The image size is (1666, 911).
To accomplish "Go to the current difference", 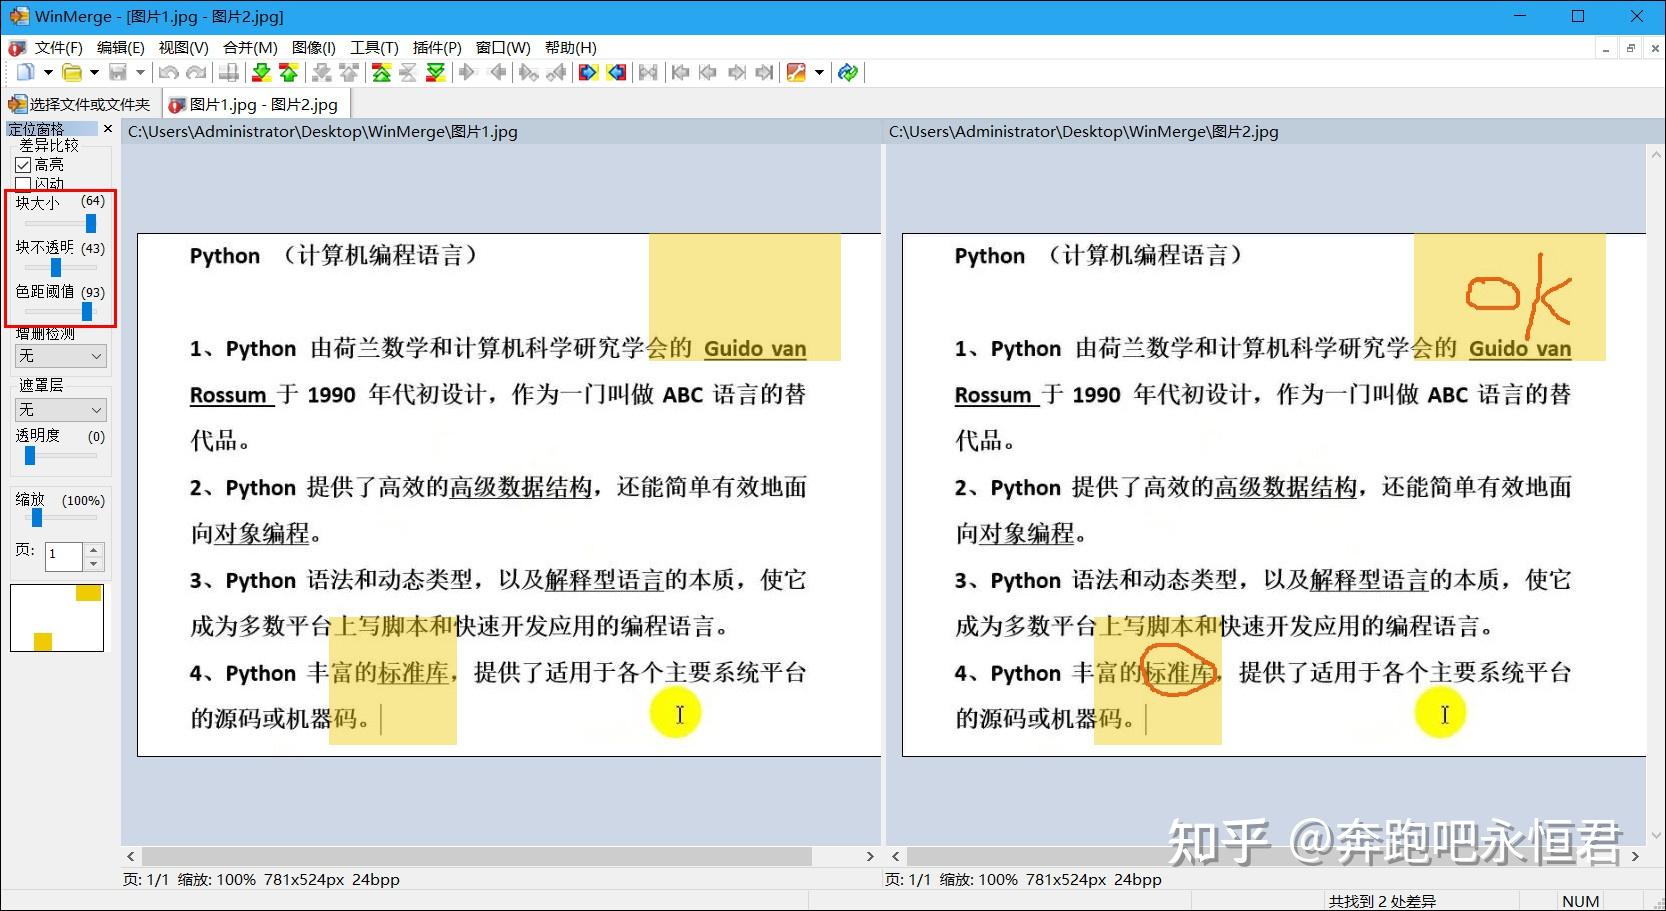I will tap(408, 72).
